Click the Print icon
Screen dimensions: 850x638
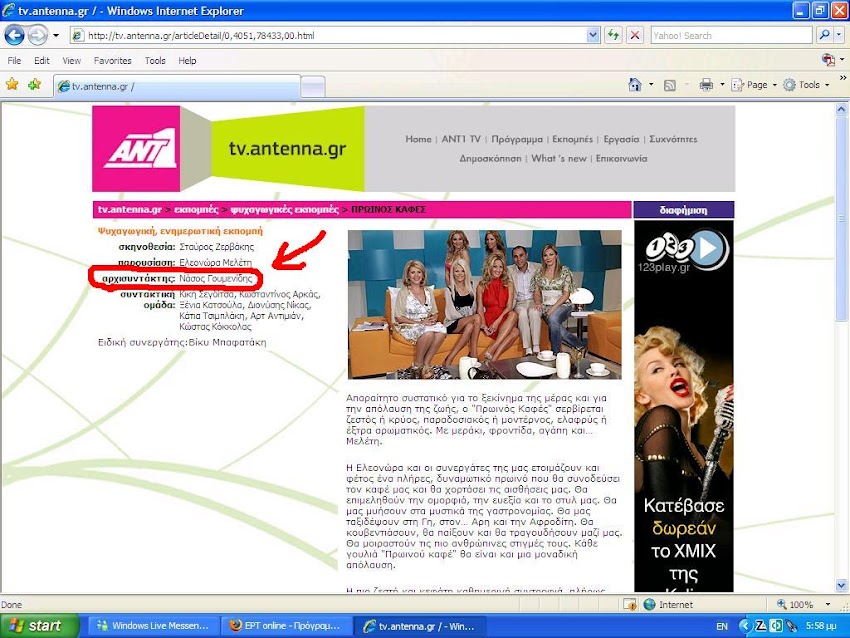pos(706,85)
